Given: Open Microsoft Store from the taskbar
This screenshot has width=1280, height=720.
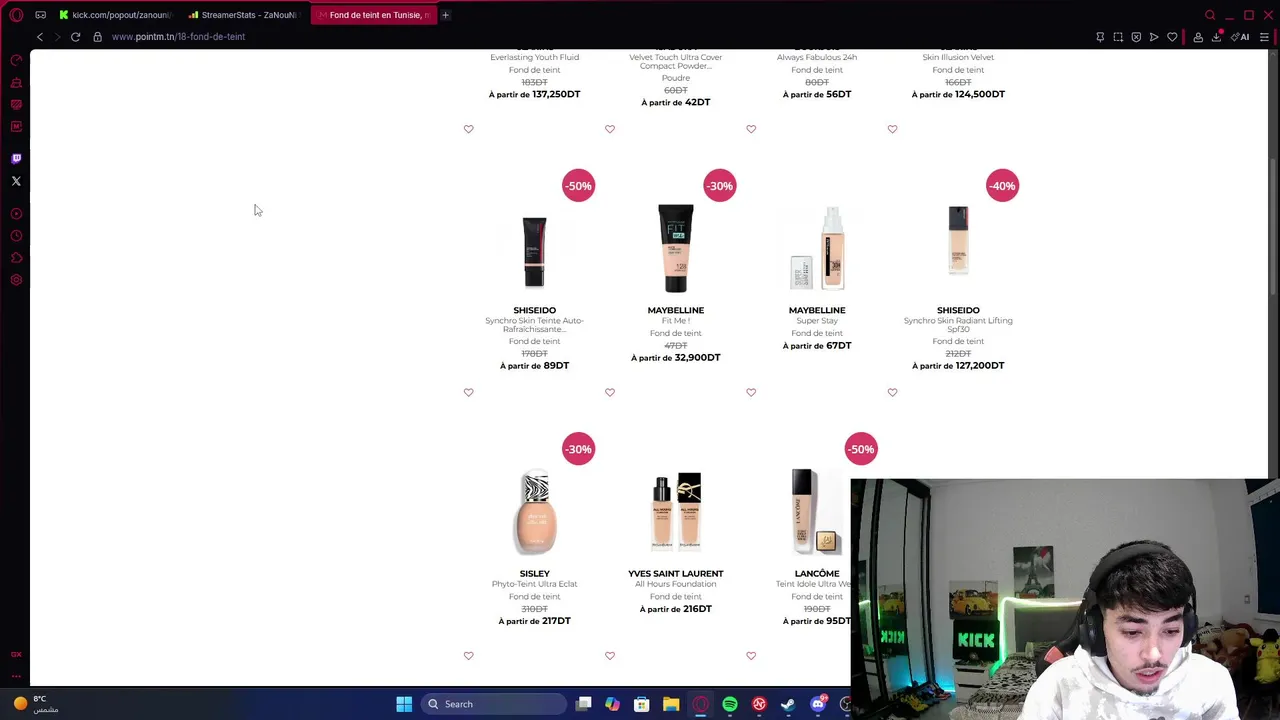Looking at the screenshot, I should [x=642, y=704].
